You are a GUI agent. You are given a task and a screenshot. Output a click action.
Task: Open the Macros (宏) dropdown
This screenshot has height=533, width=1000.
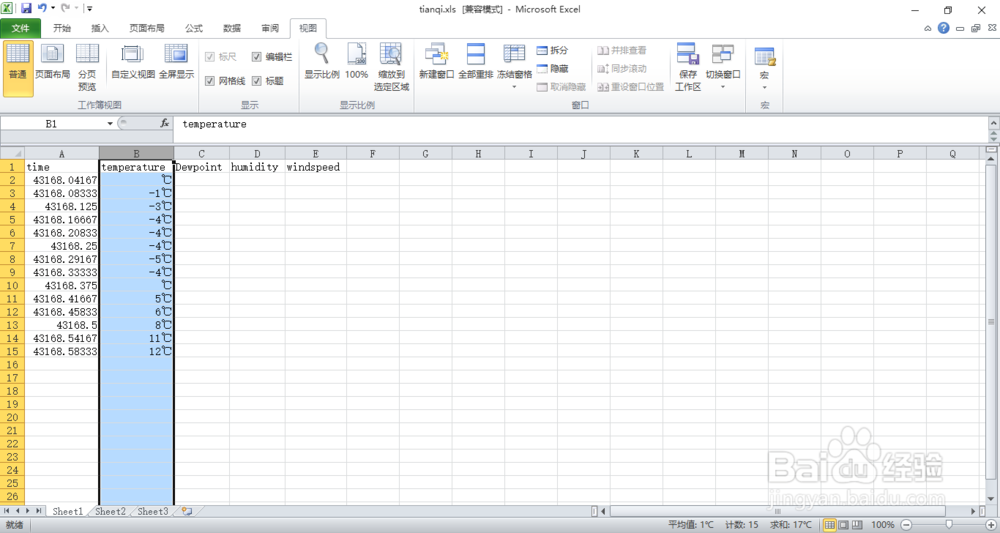click(764, 68)
